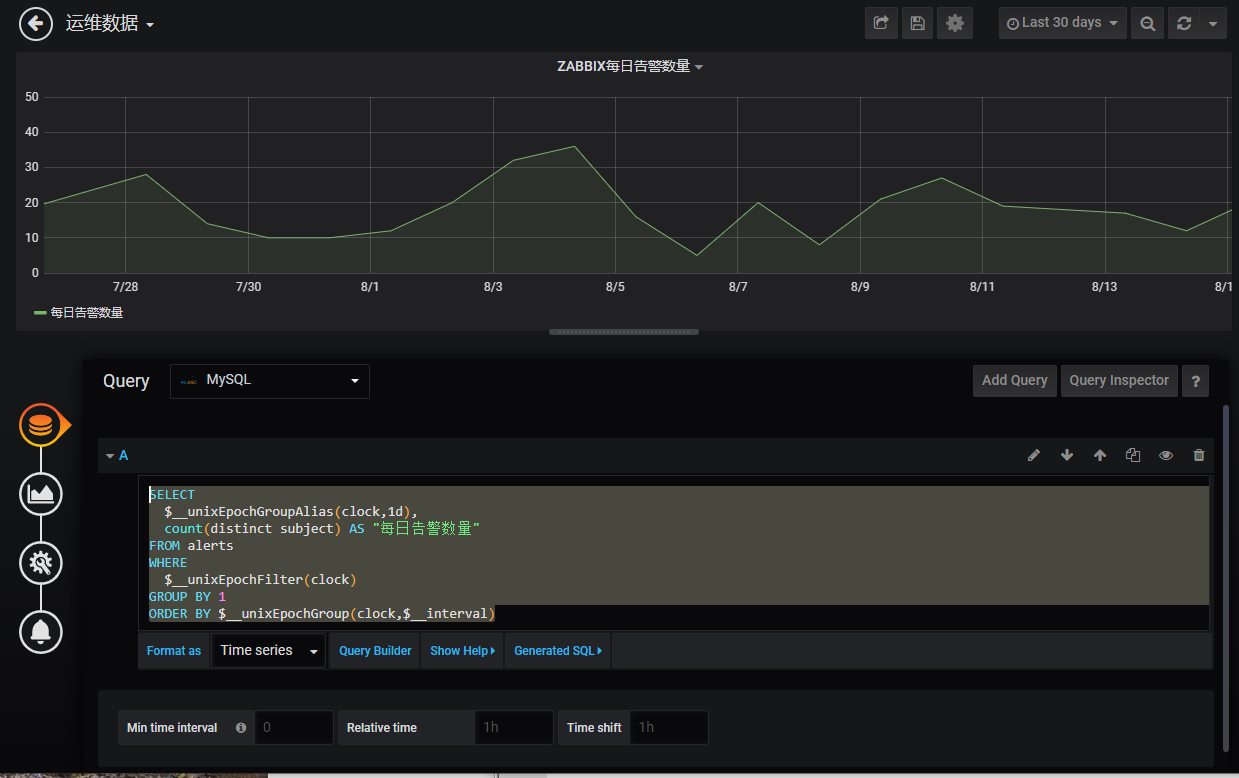Screen dimensions: 1239x778
Task: Click inside the SQL editor text
Action: point(674,553)
